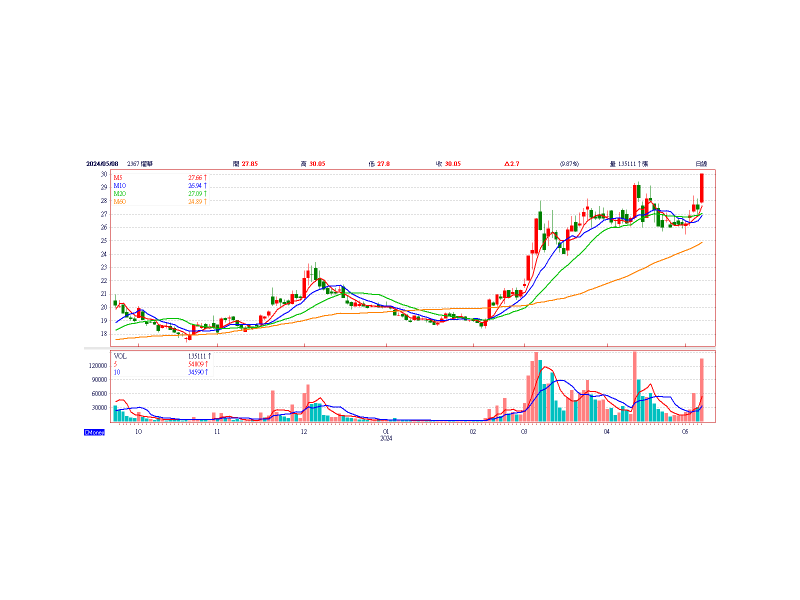Click the 12 month marker on time axis

(x=304, y=432)
